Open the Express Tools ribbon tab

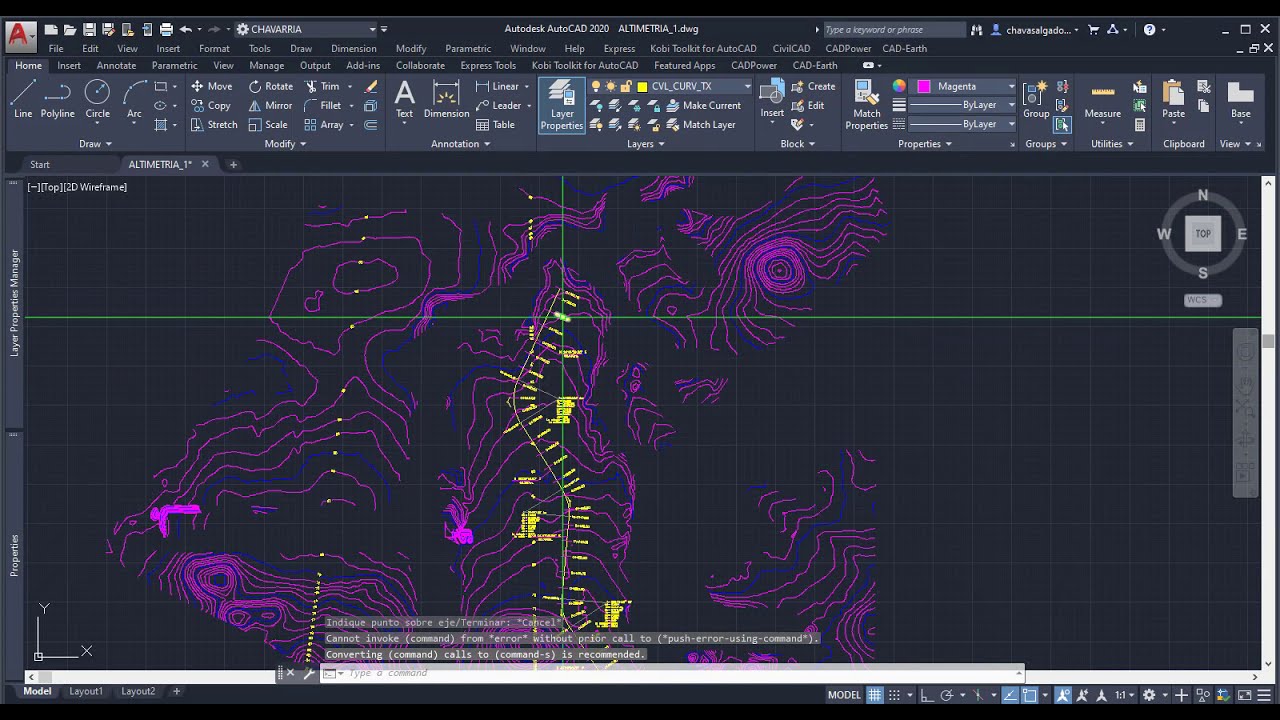point(488,65)
